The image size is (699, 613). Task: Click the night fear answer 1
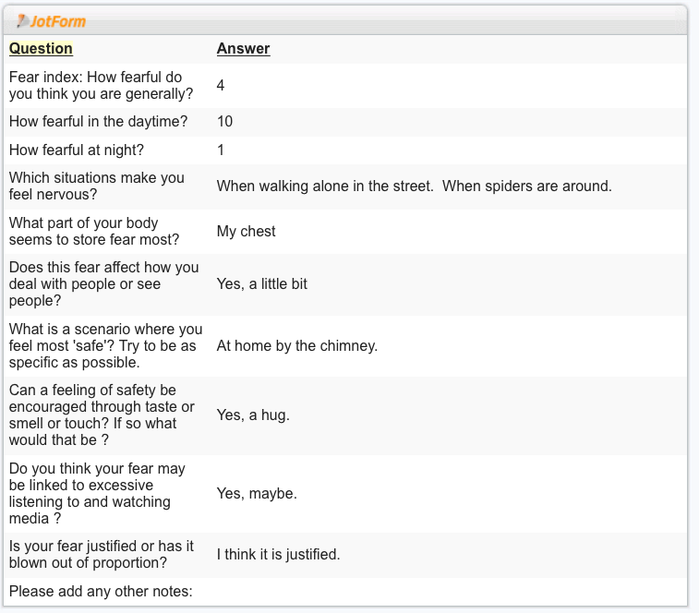point(220,150)
